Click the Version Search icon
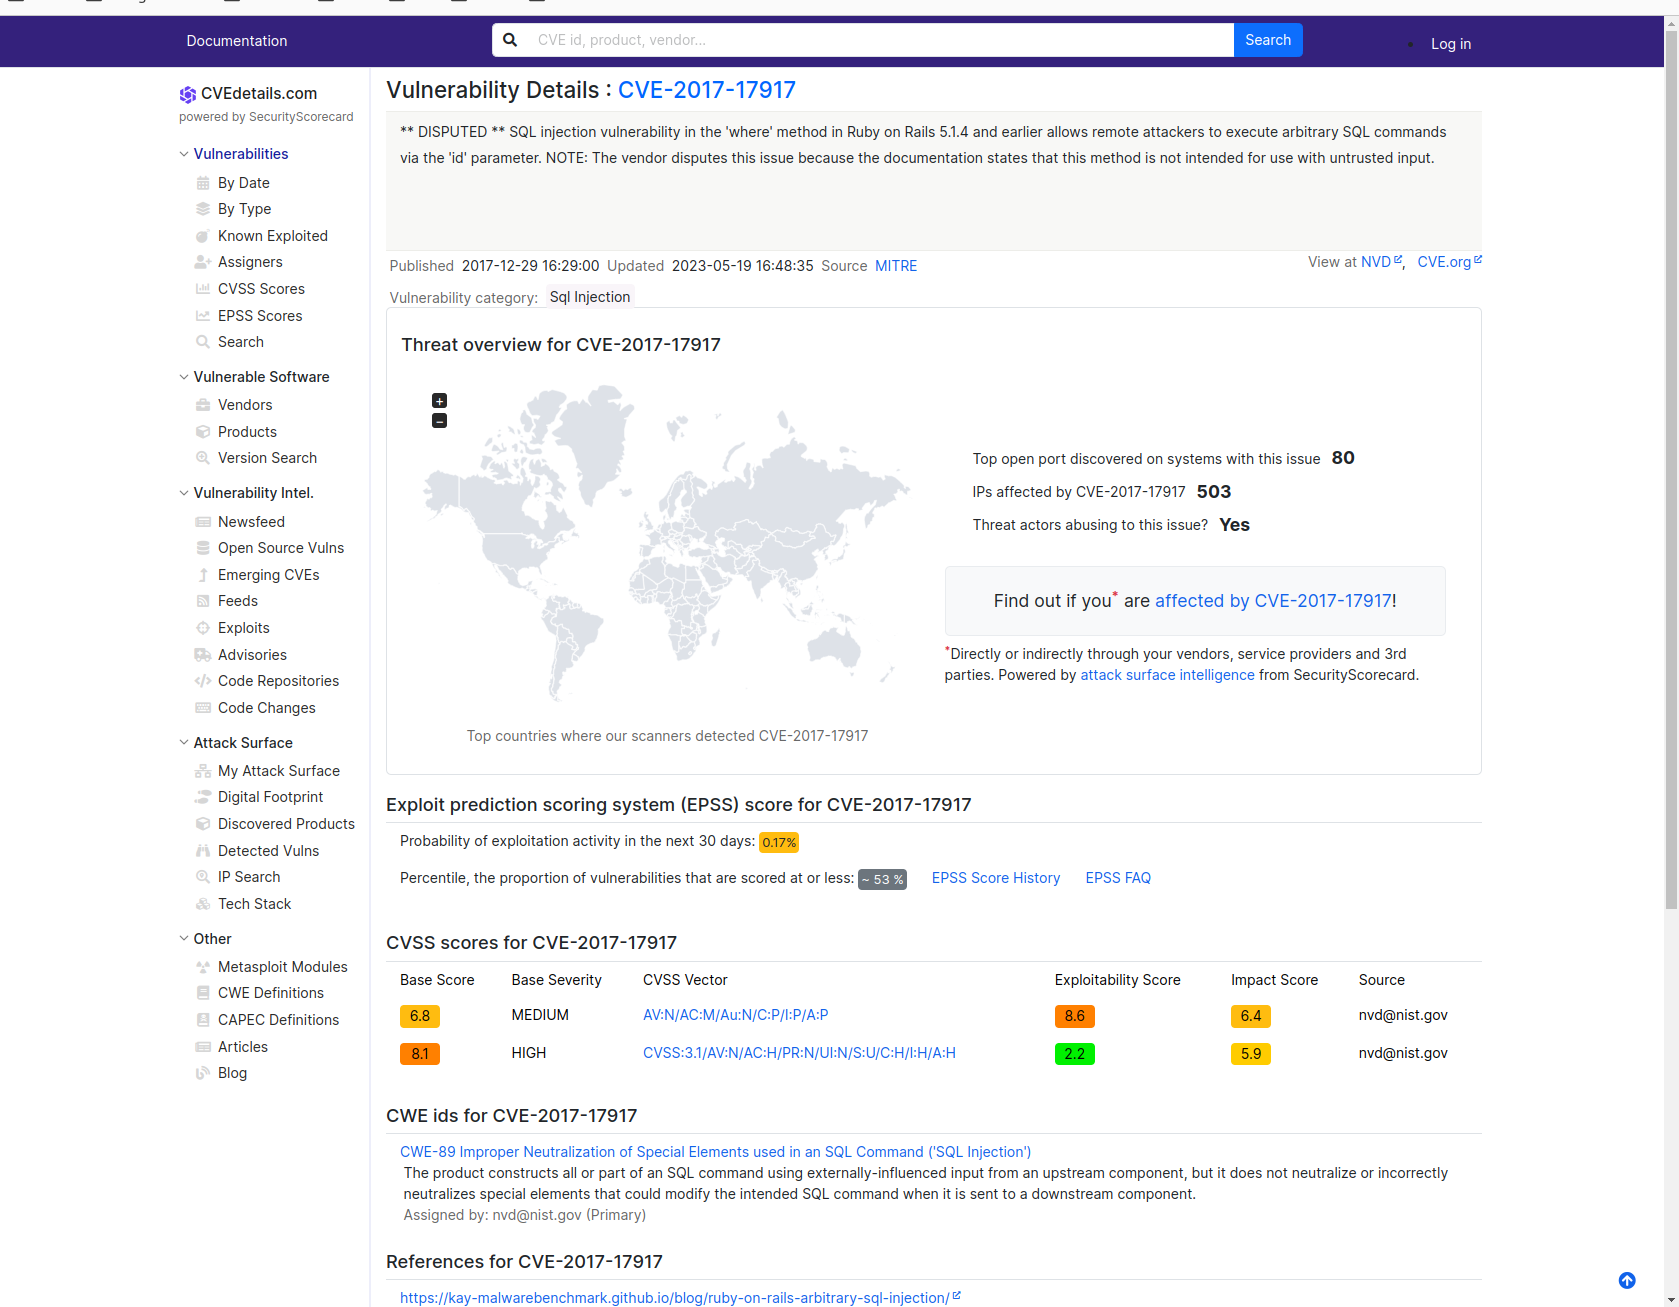The image size is (1679, 1307). point(203,458)
